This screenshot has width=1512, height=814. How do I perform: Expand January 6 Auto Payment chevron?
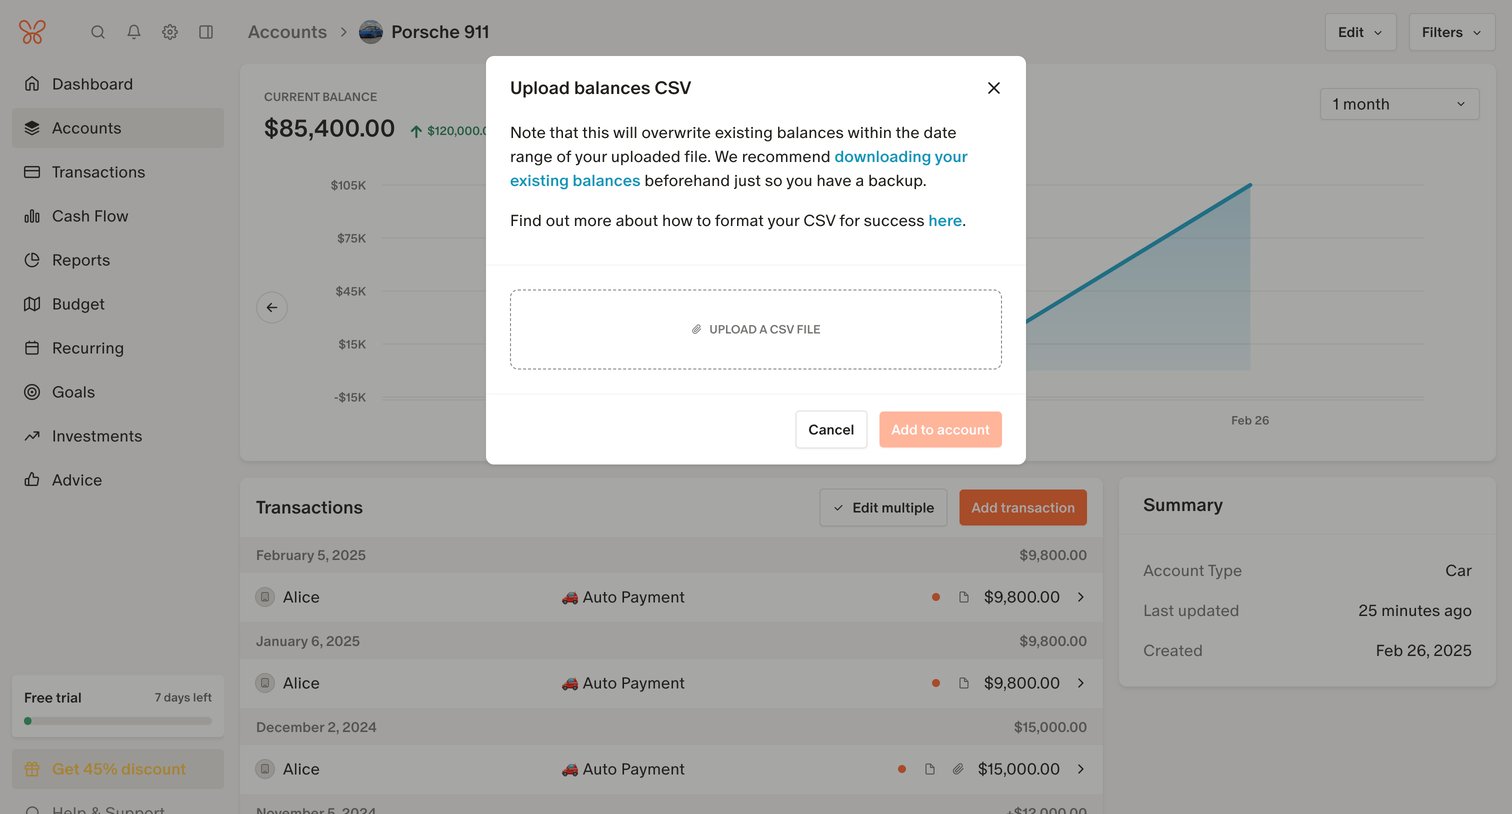point(1081,683)
